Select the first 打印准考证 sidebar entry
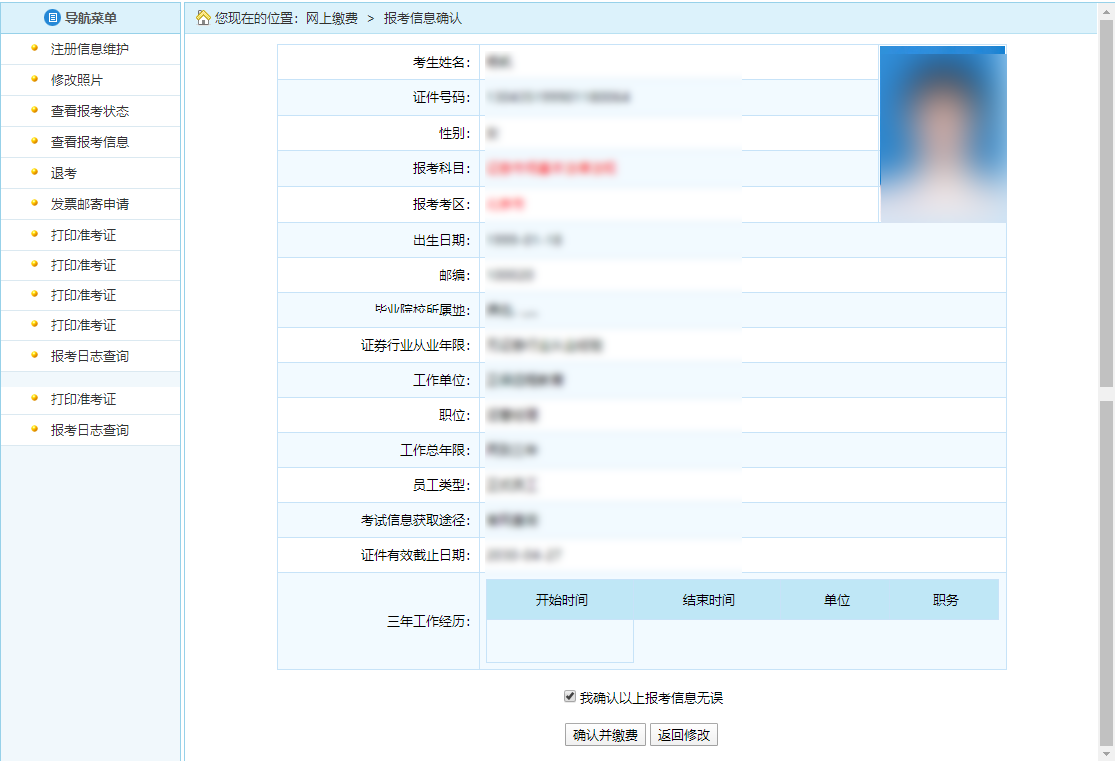This screenshot has width=1115, height=761. (x=83, y=234)
